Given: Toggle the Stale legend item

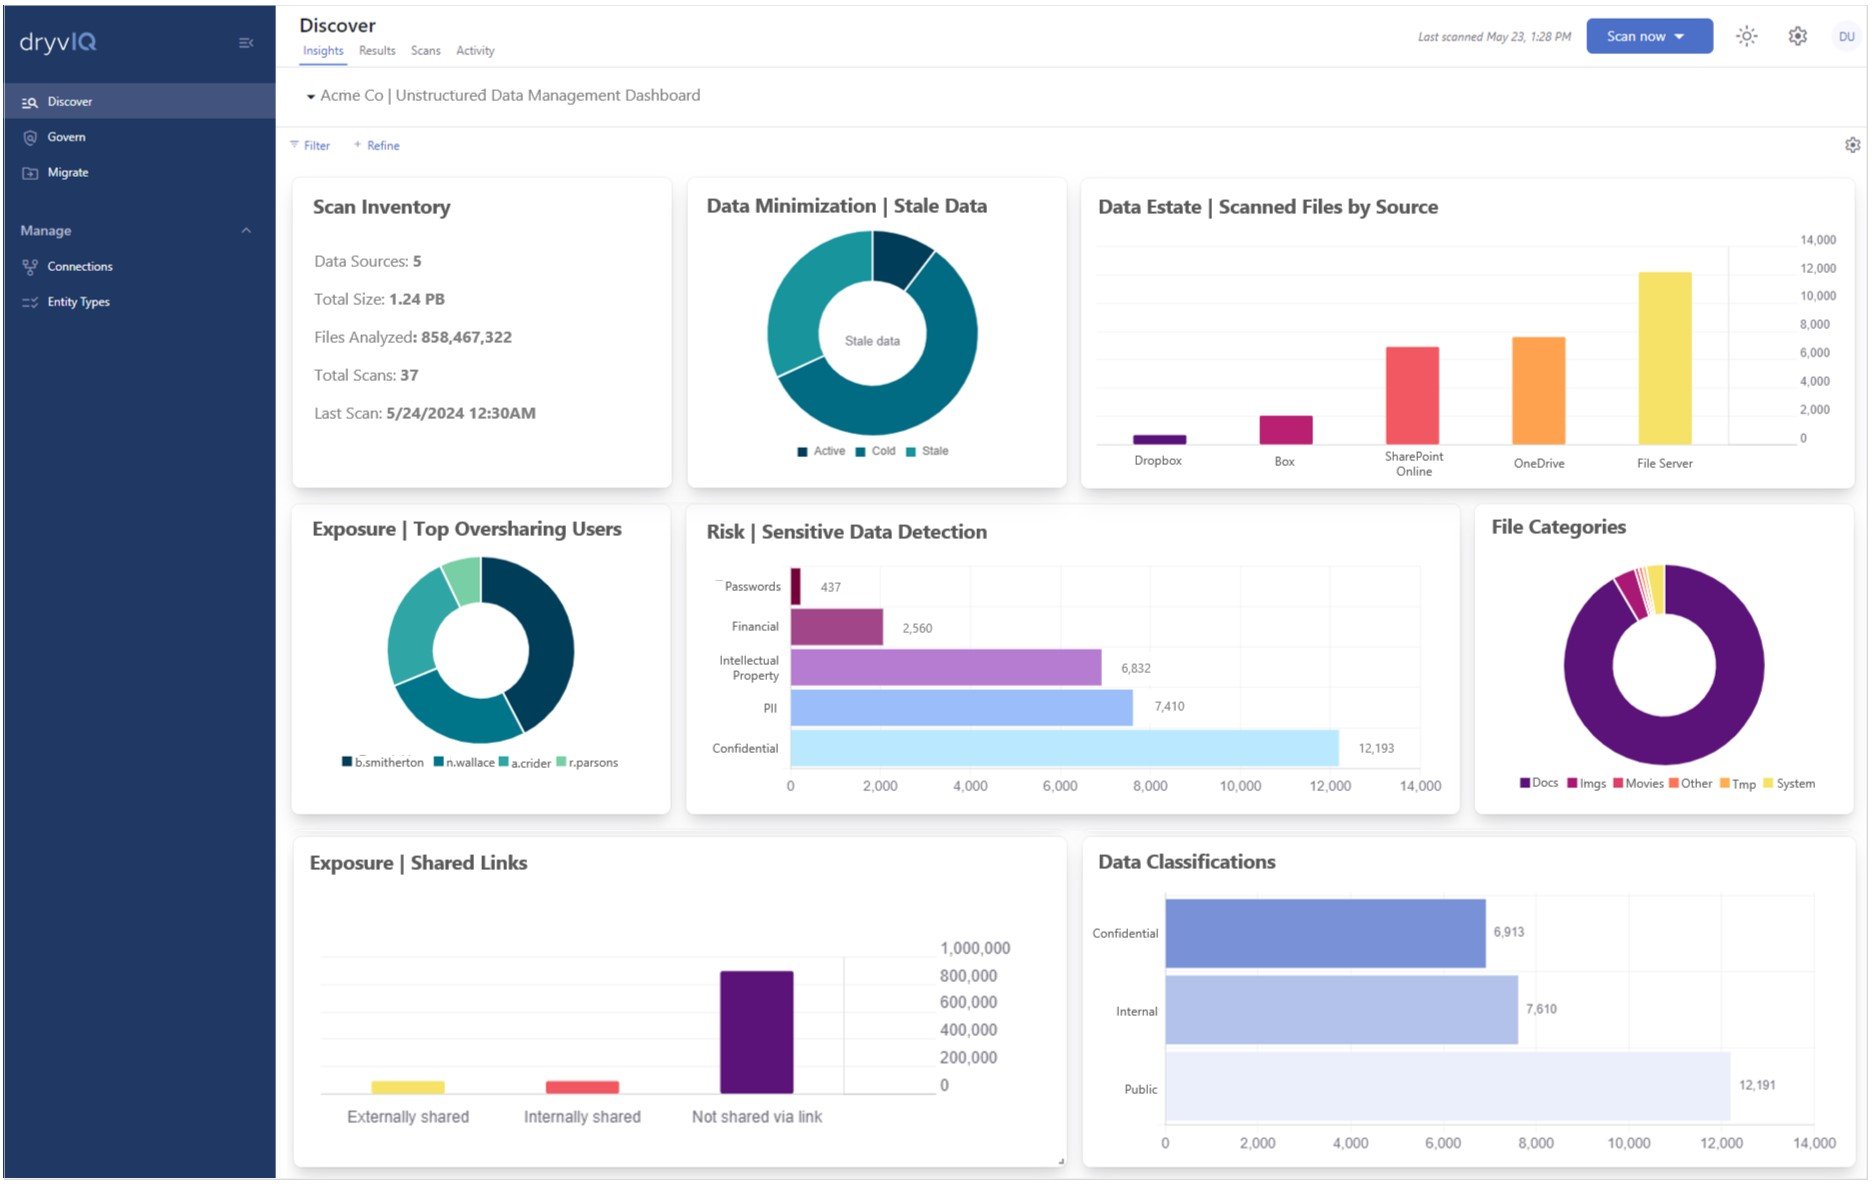Looking at the screenshot, I should coord(927,452).
